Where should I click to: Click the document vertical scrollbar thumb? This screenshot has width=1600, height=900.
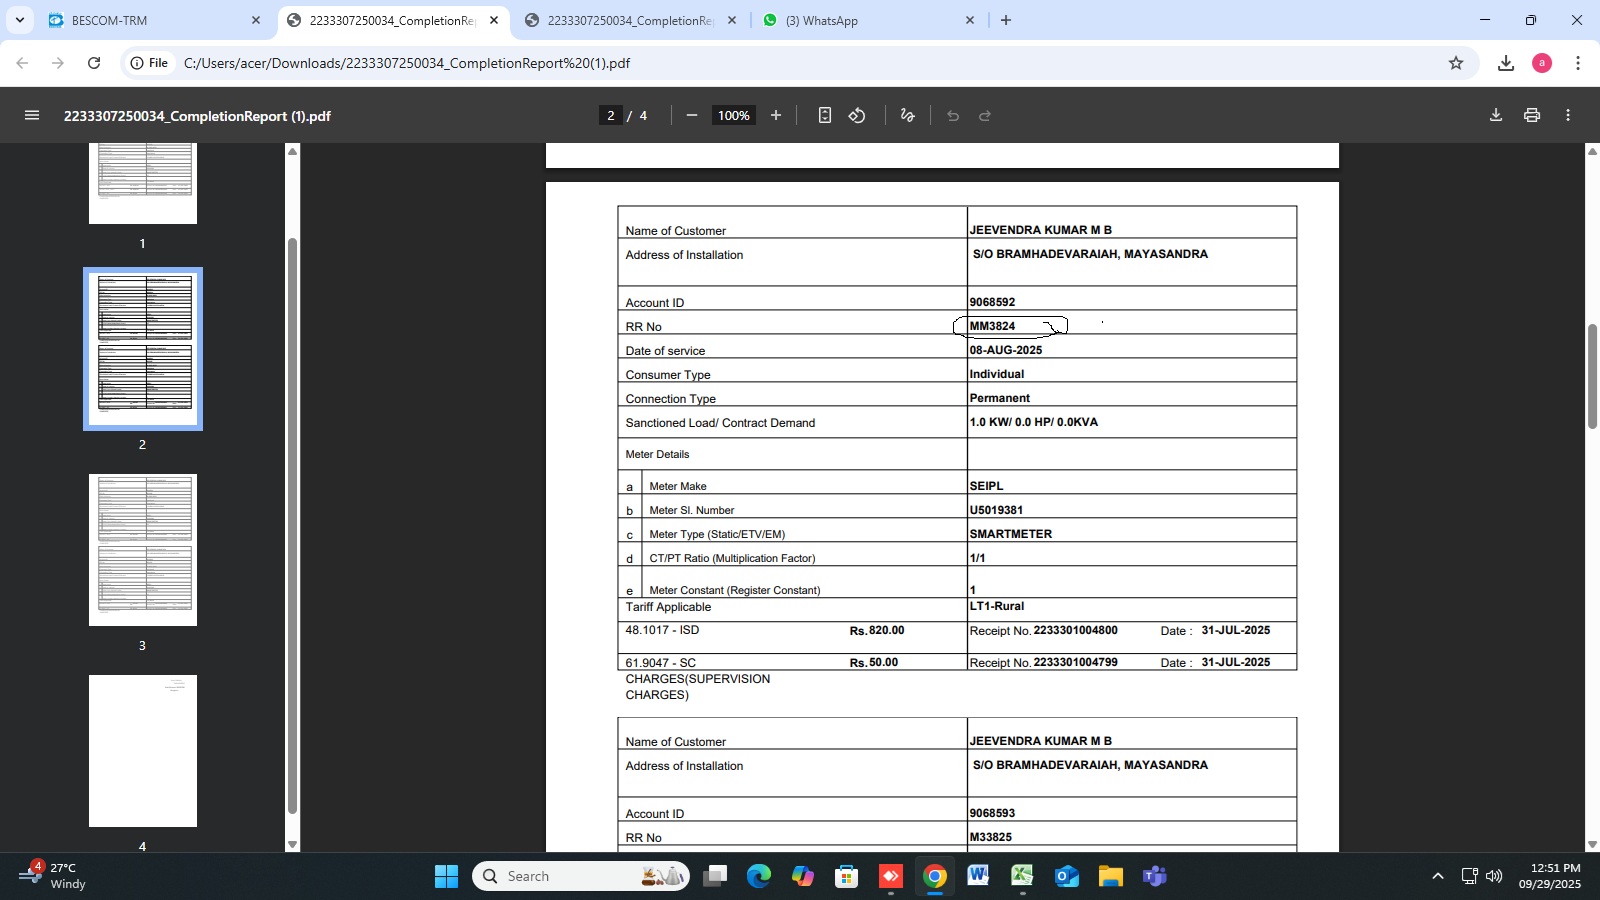1592,377
